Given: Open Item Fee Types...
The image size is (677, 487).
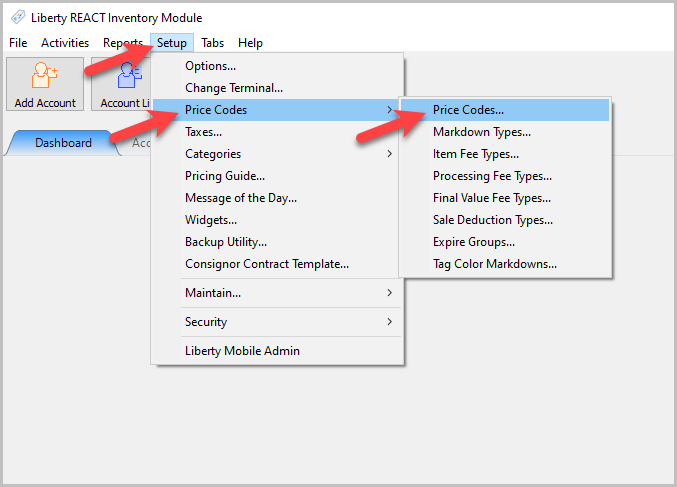Looking at the screenshot, I should pyautogui.click(x=505, y=154).
